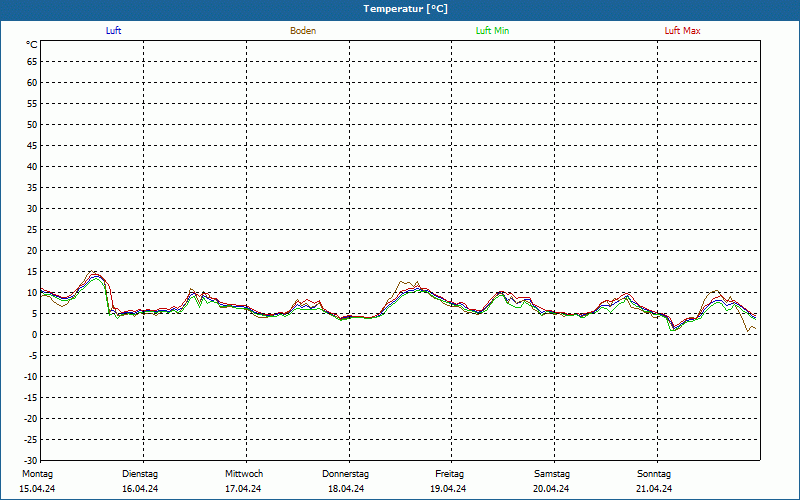Screen dimensions: 800x500
Task: Click the date 20.04.24
Action: [x=551, y=489]
